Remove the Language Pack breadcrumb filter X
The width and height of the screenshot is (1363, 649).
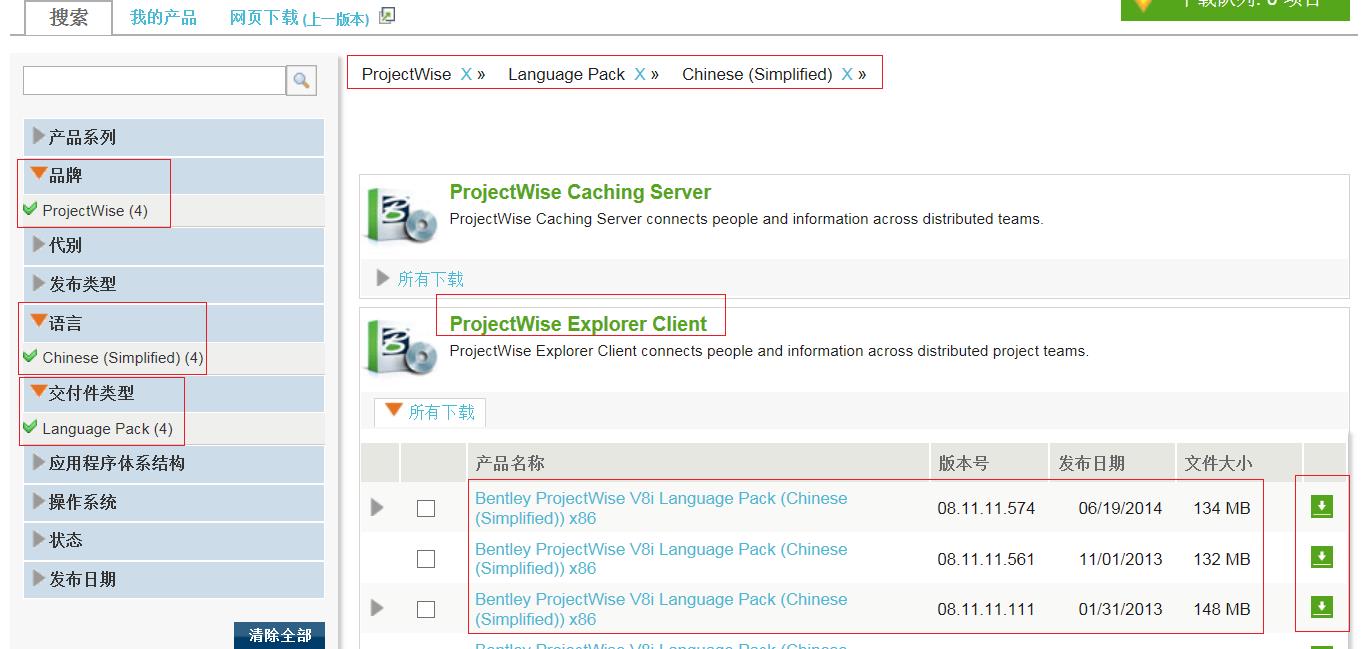click(640, 74)
